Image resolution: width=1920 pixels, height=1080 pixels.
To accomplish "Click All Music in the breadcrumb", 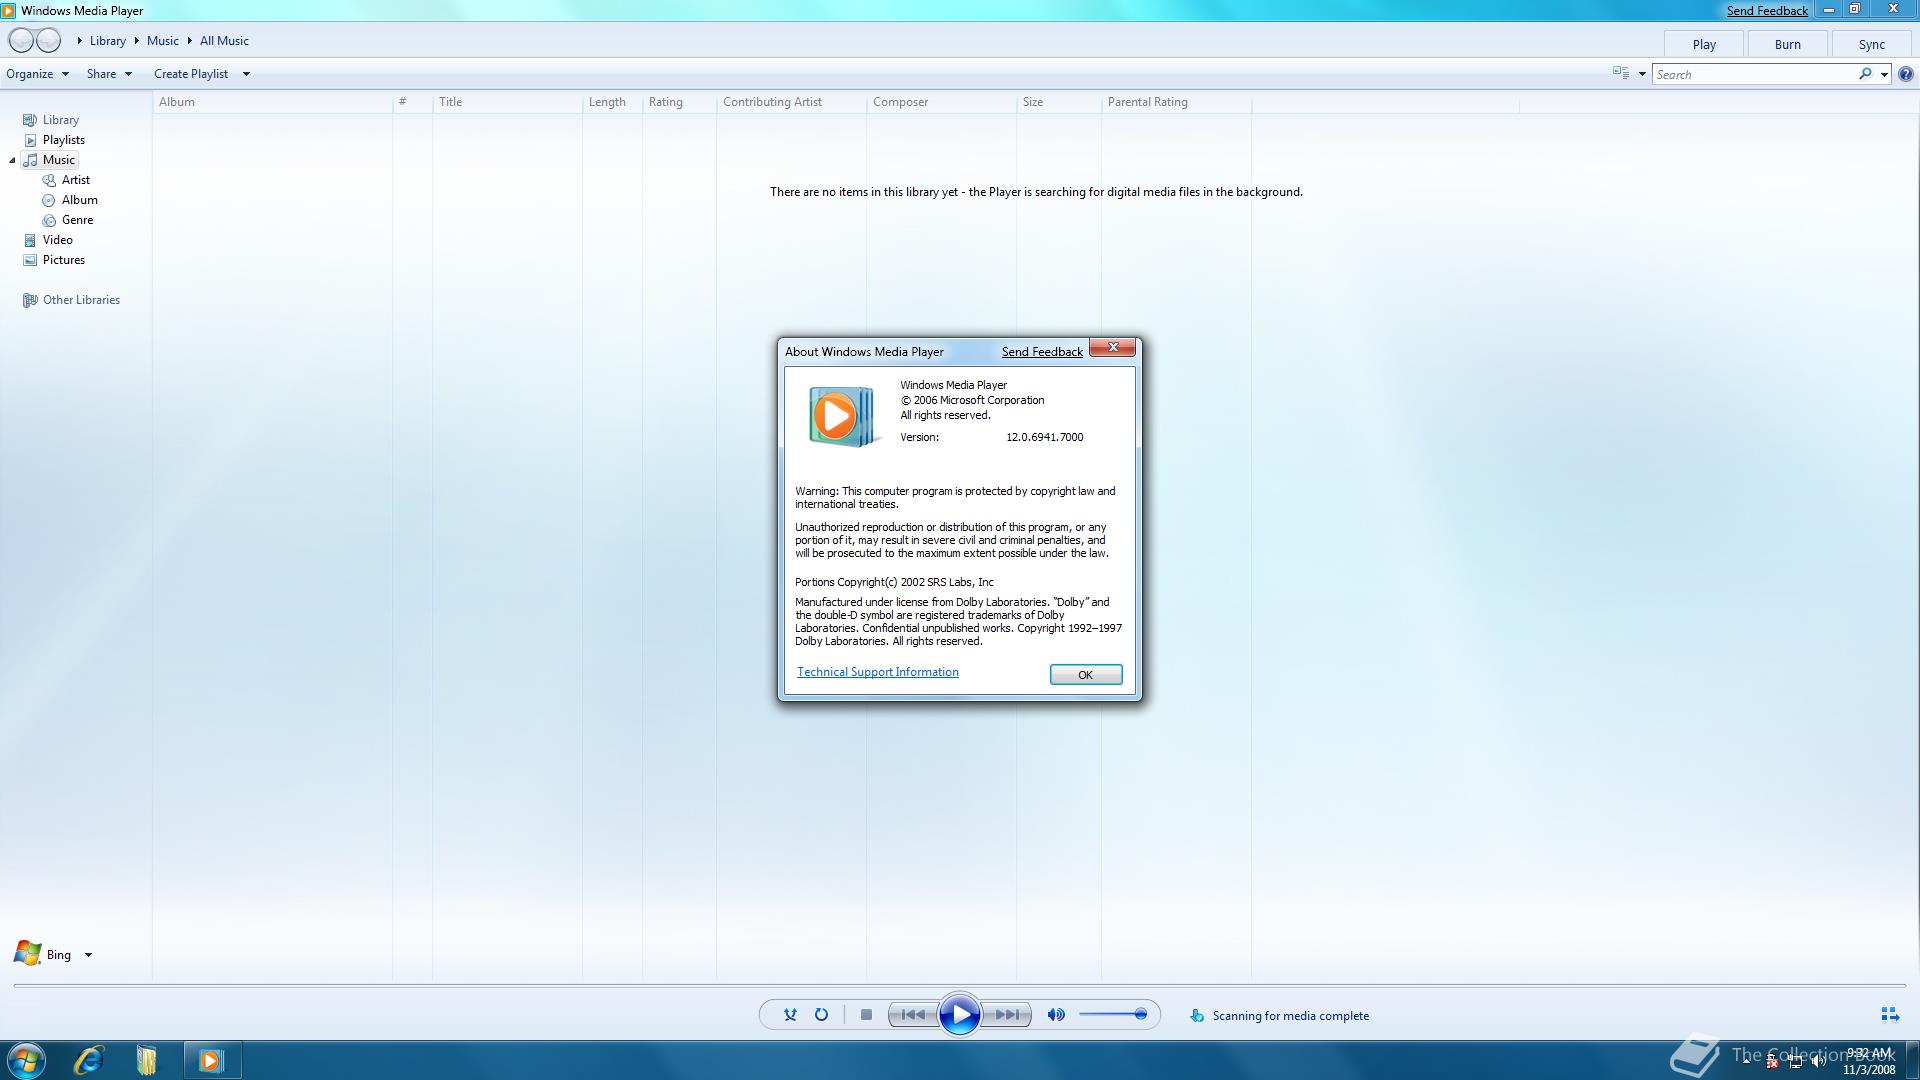I will coord(224,41).
